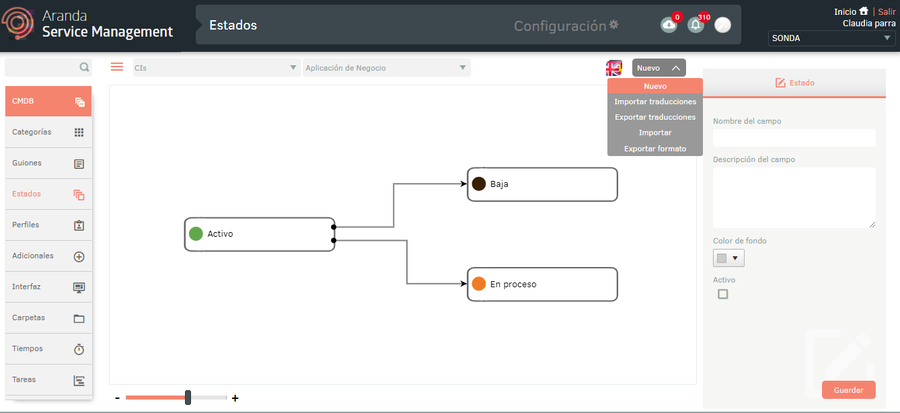Click the language flag icon

coord(614,68)
